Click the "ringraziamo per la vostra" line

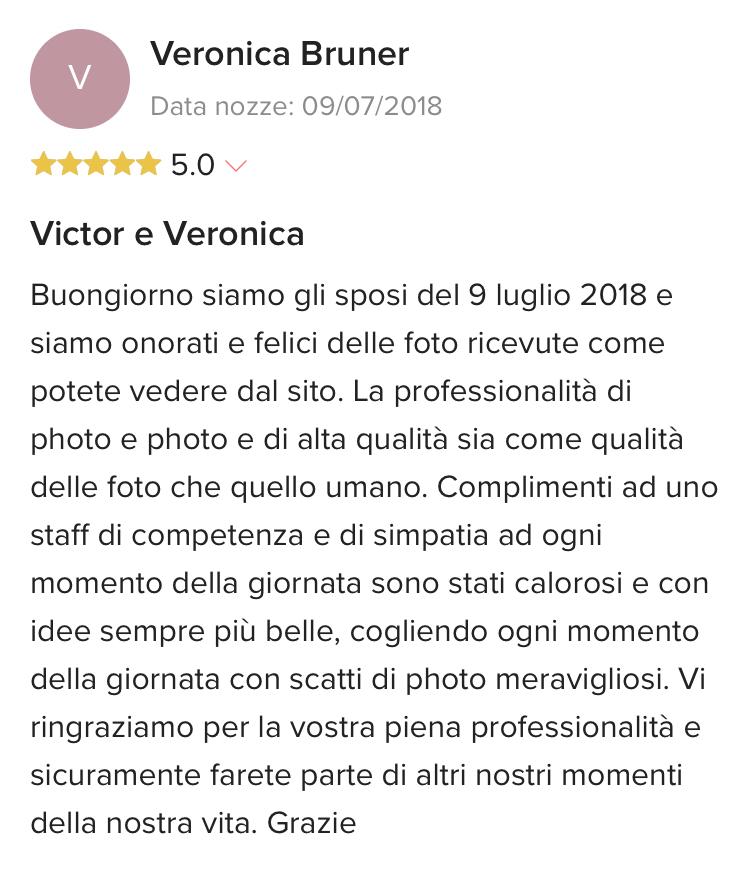coord(365,728)
